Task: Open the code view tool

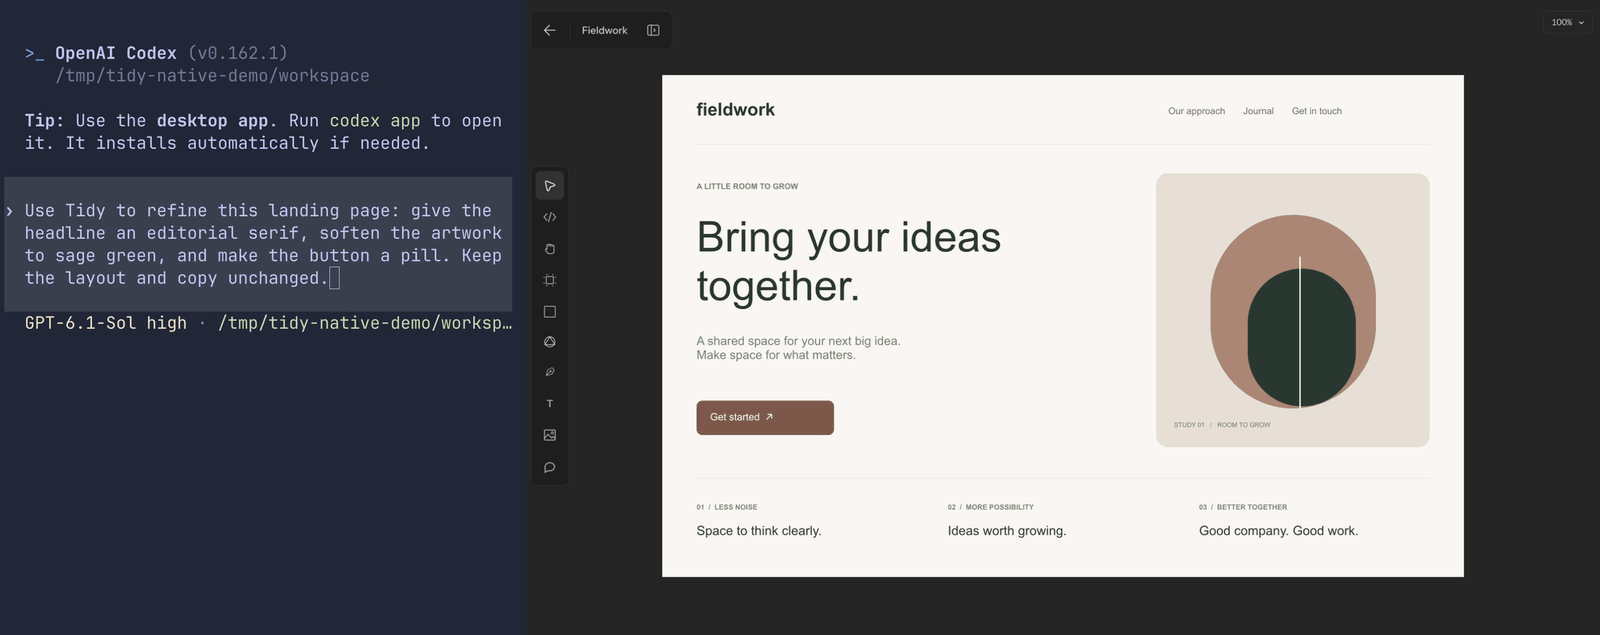Action: click(549, 217)
